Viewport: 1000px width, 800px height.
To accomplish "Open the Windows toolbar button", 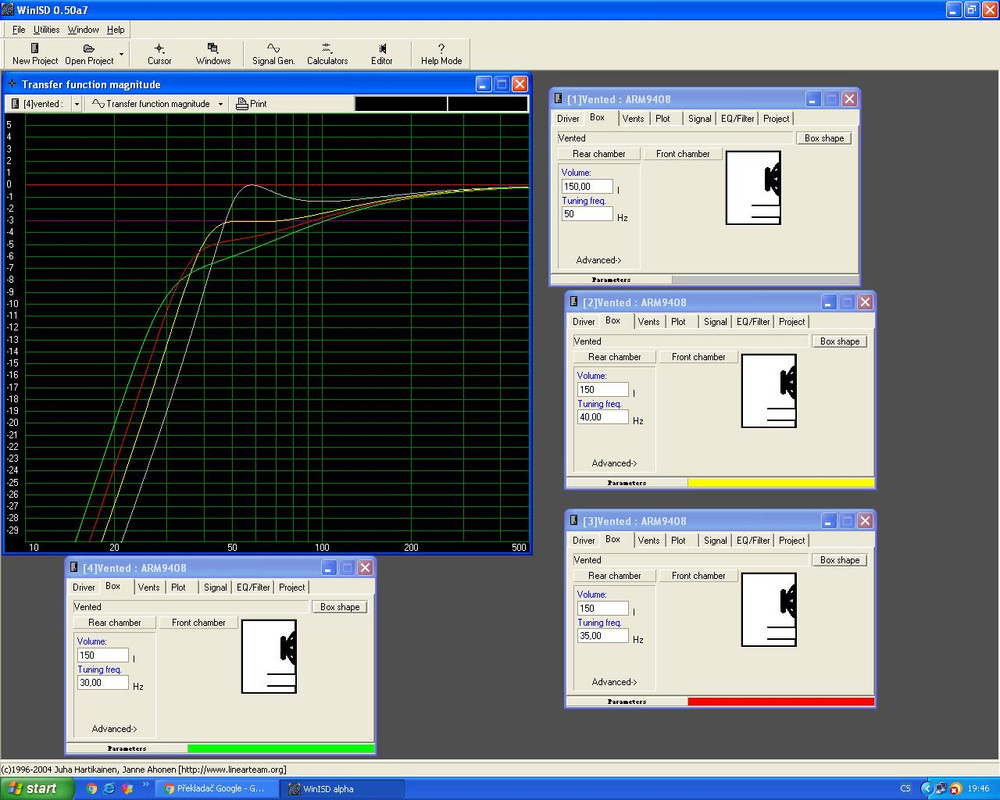I will pos(213,54).
